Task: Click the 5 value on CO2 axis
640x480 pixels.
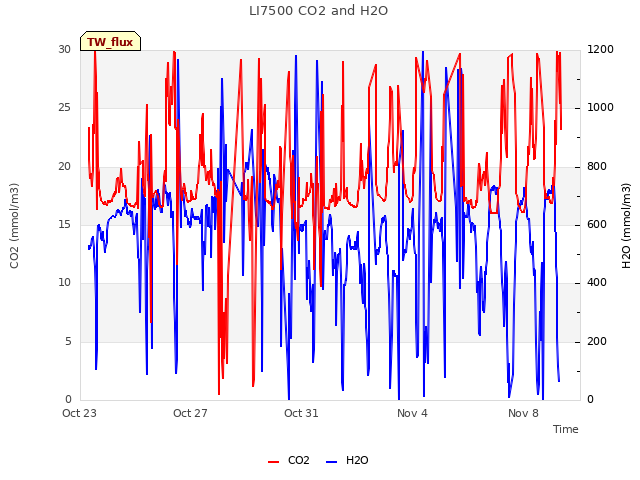Action: (68, 341)
